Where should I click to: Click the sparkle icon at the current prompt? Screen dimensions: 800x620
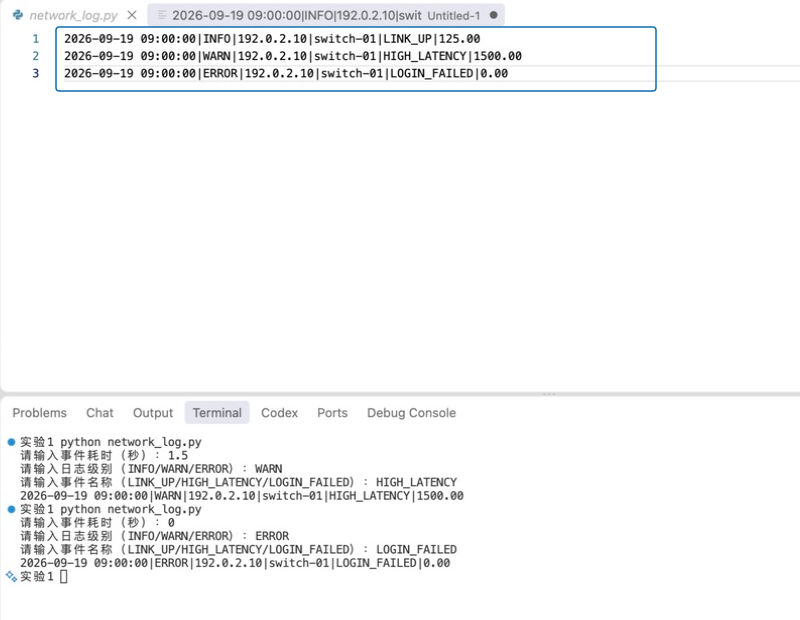tap(11, 577)
